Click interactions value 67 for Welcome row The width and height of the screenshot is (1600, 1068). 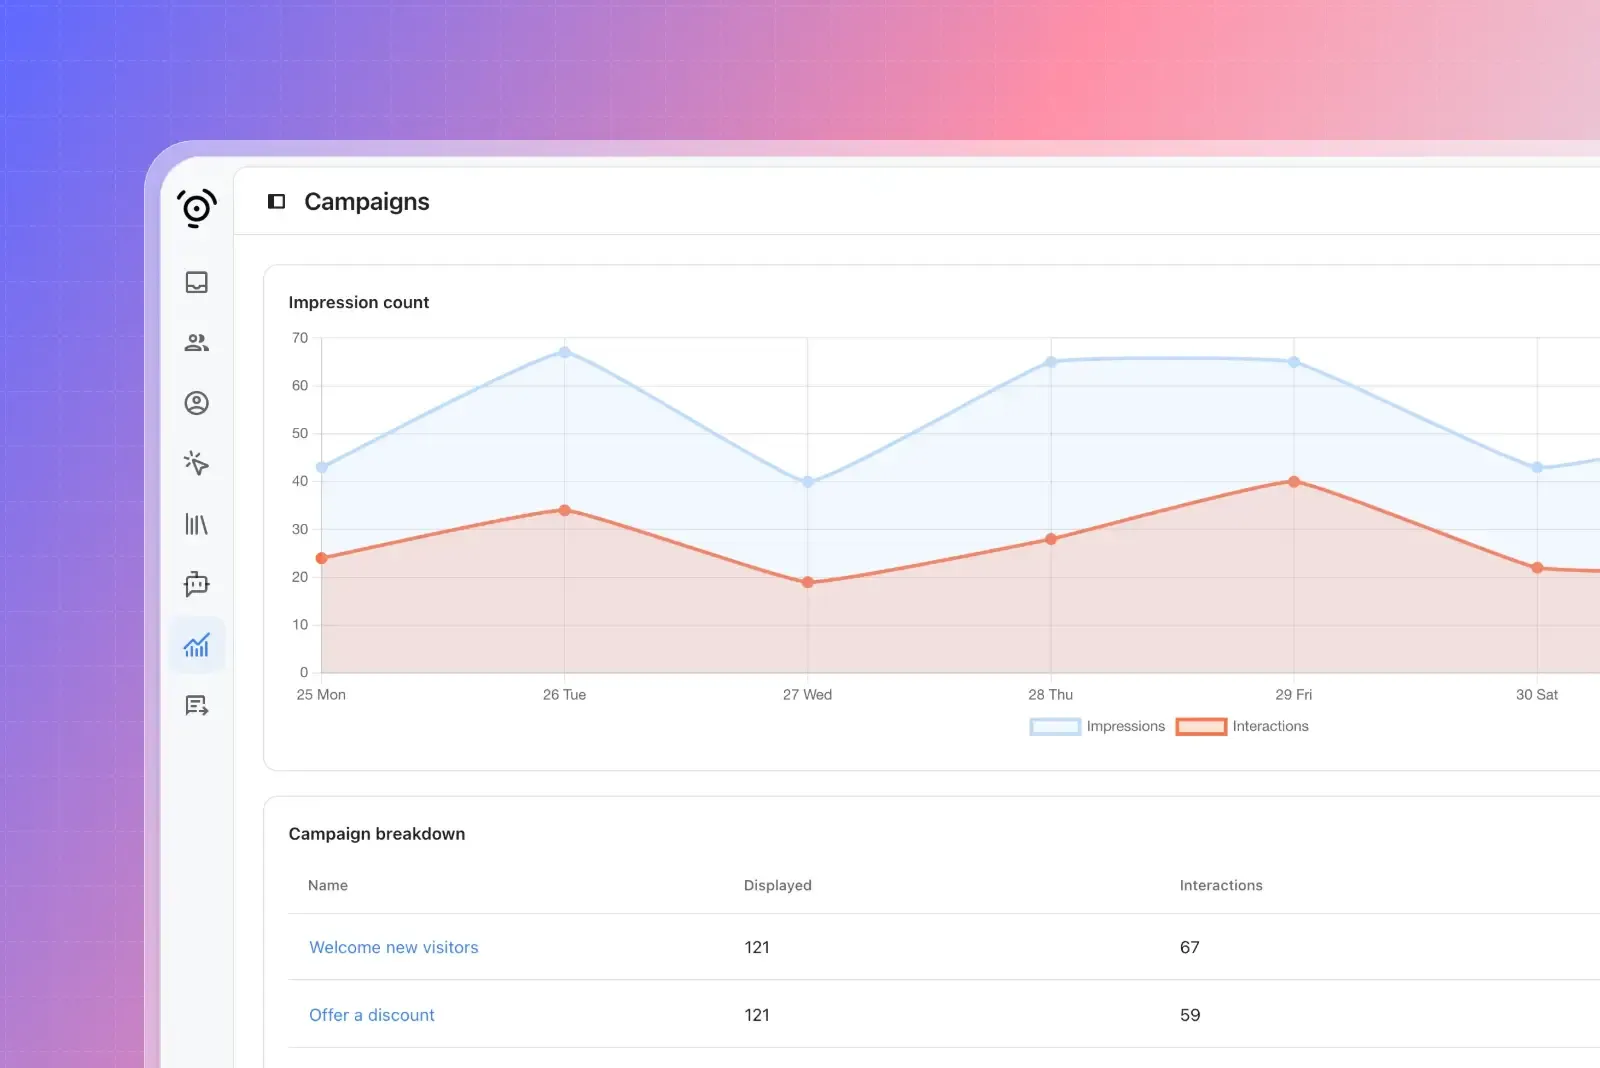tap(1190, 947)
